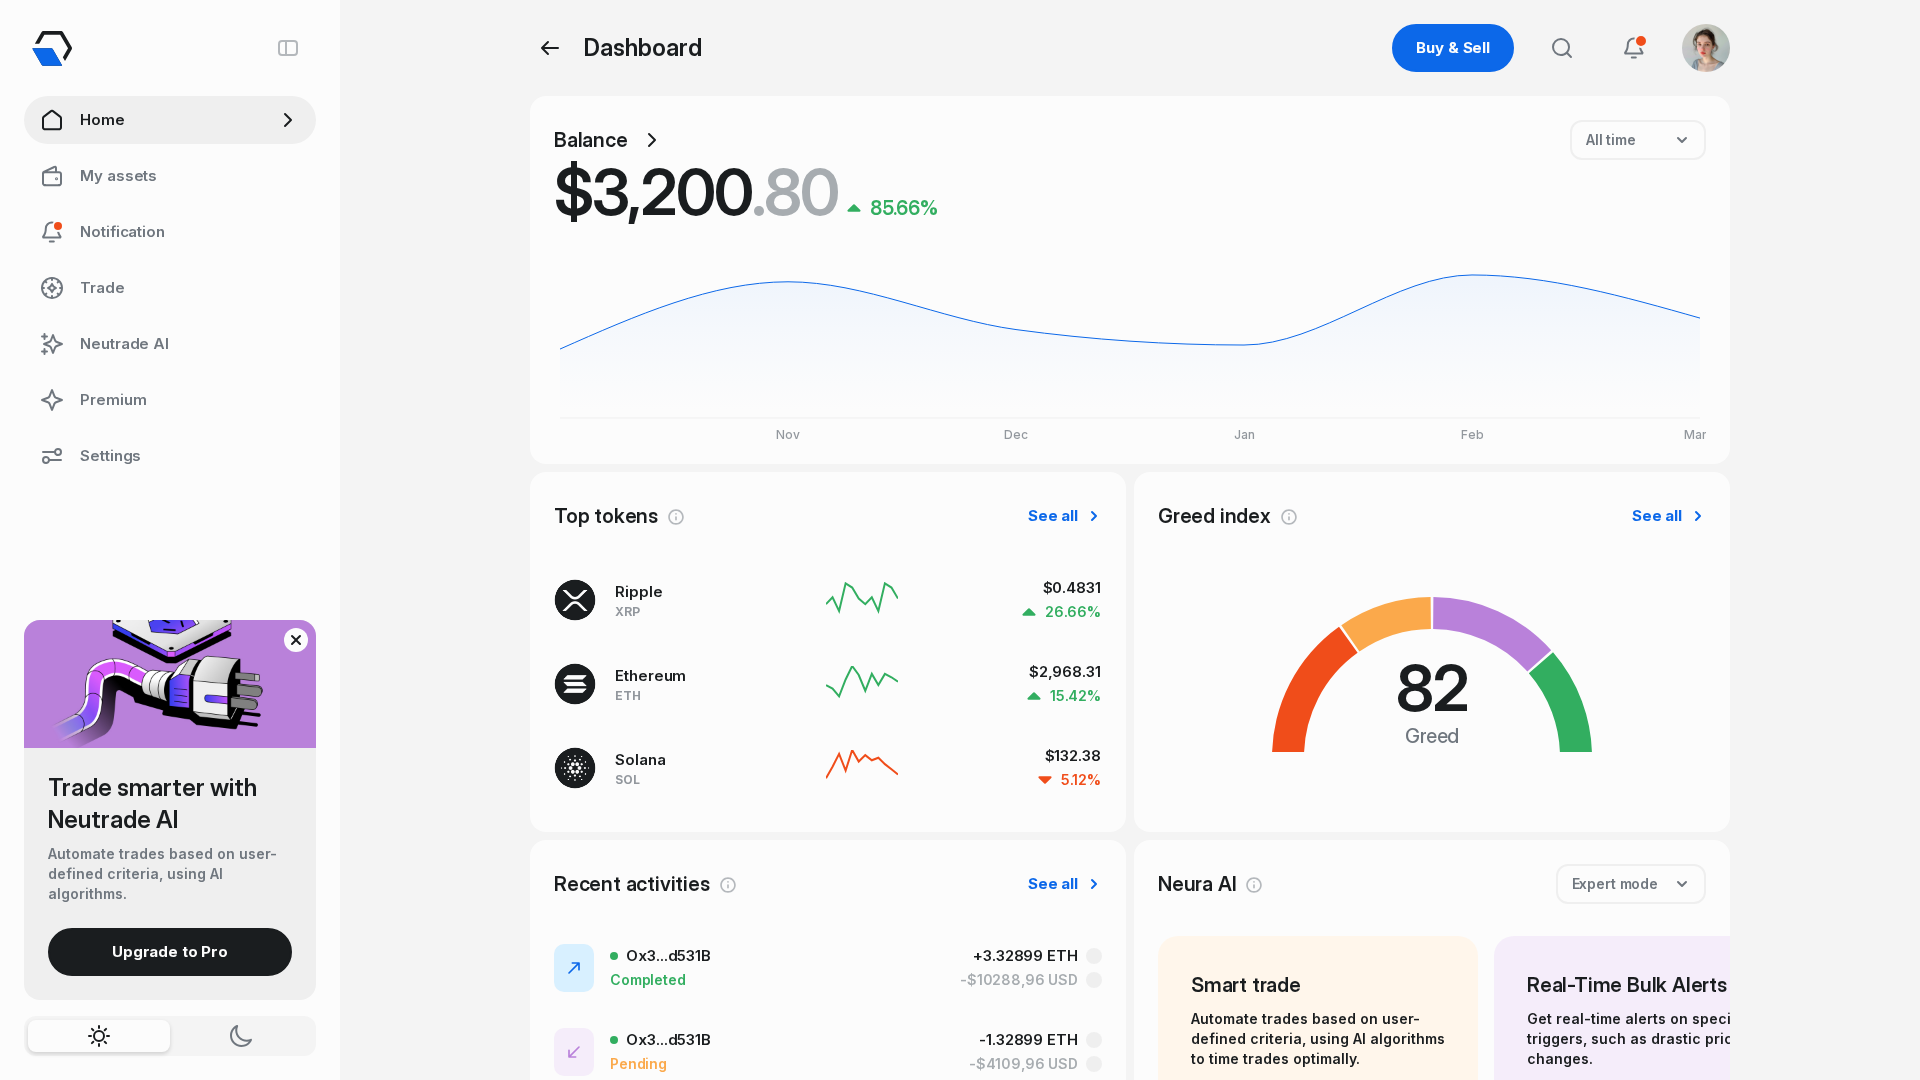Screen dimensions: 1920x1080
Task: Open My assets from the sidebar
Action: (x=118, y=176)
